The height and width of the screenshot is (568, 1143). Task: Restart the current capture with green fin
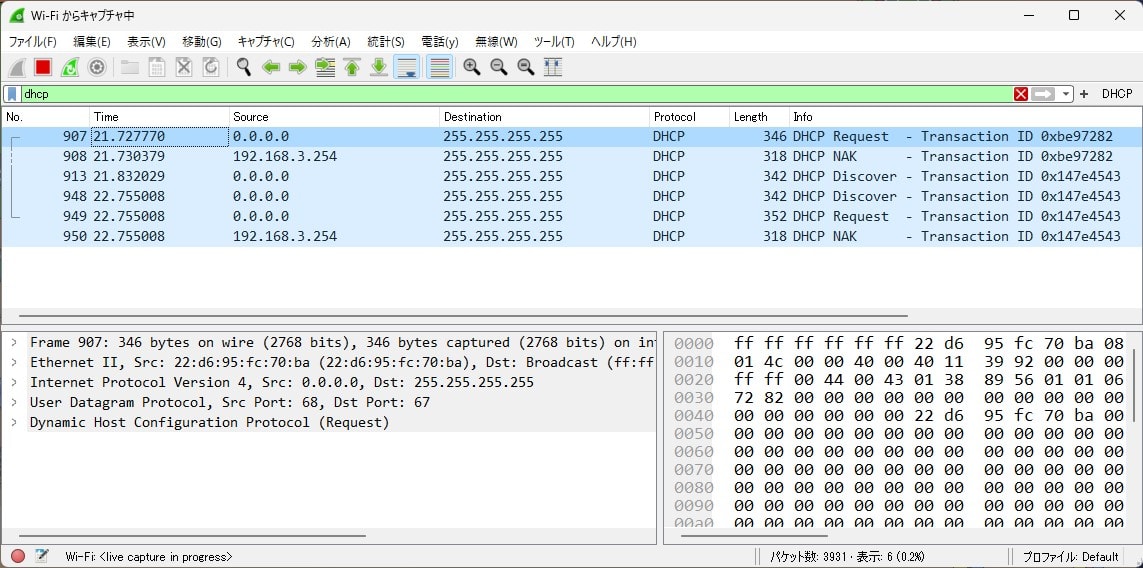[x=70, y=68]
